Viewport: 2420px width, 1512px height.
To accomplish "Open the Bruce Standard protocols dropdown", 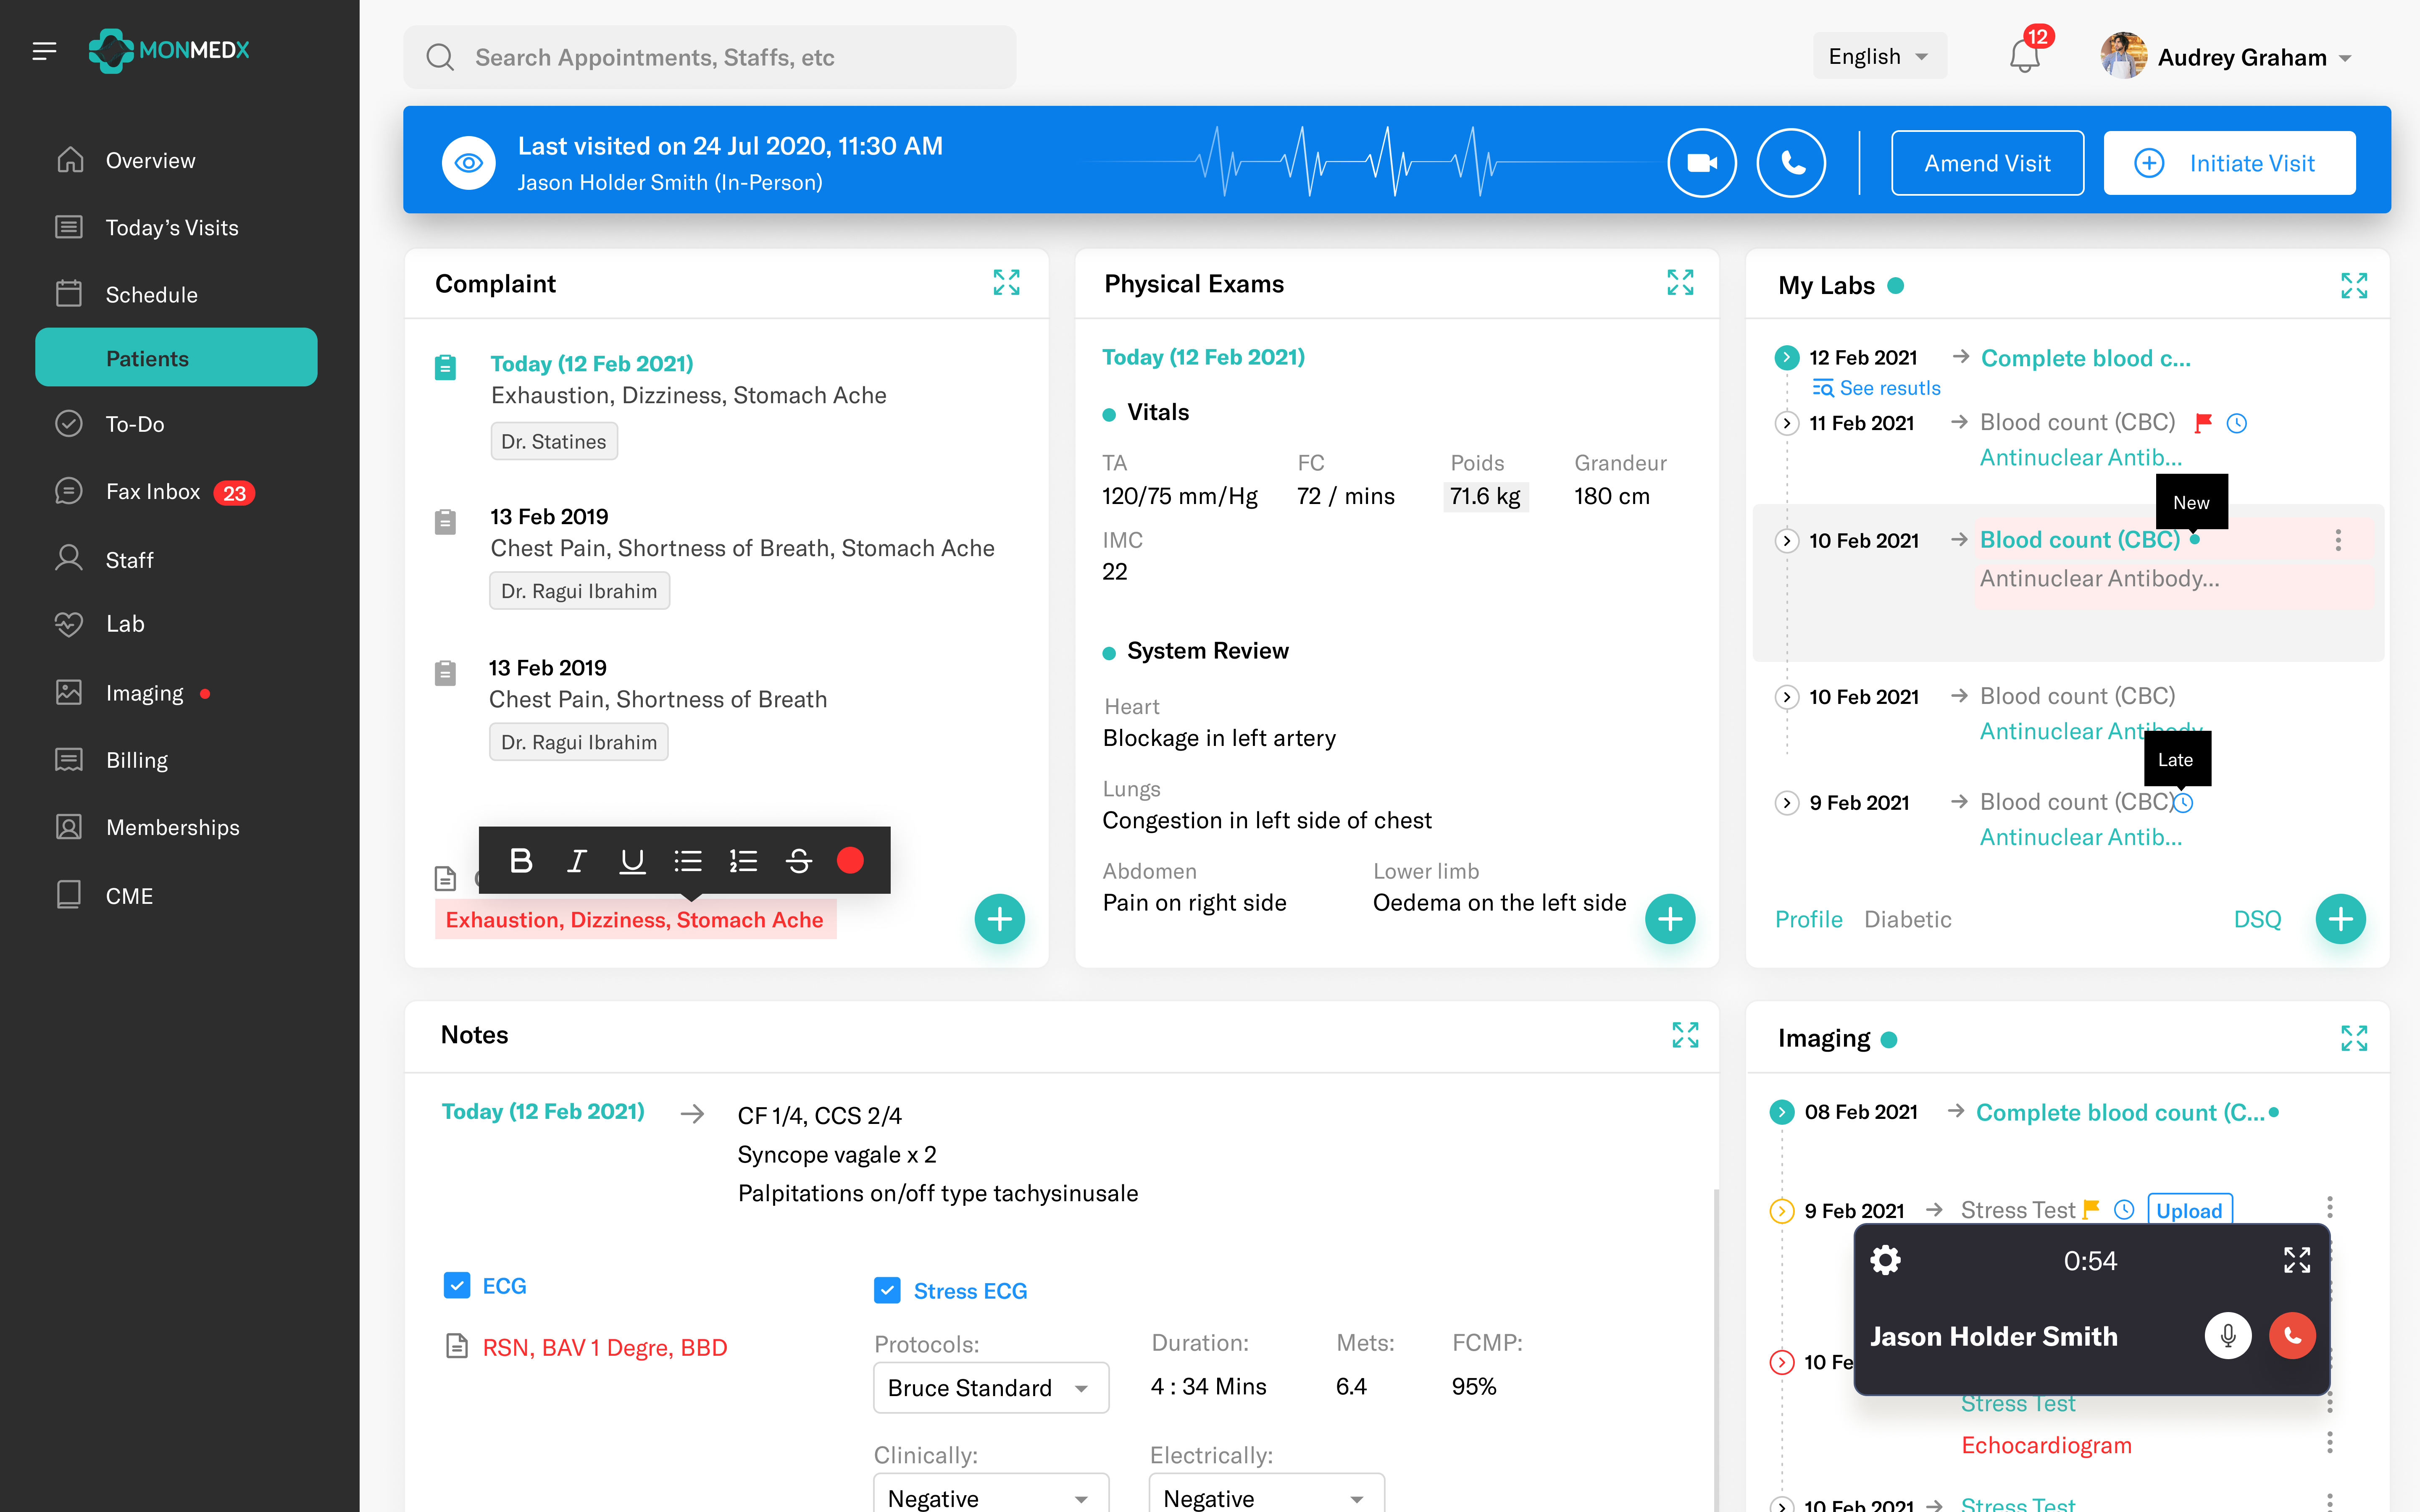I will (x=991, y=1388).
